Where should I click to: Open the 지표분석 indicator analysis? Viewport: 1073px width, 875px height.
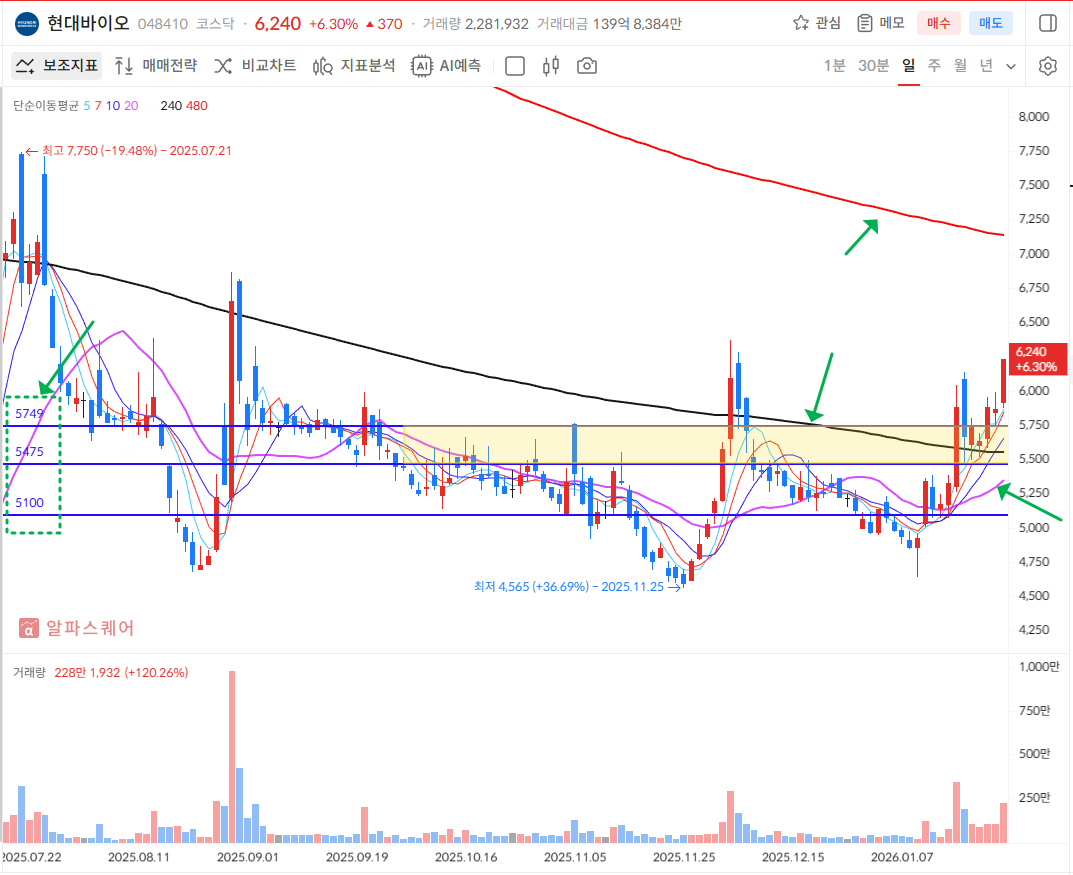click(x=354, y=66)
